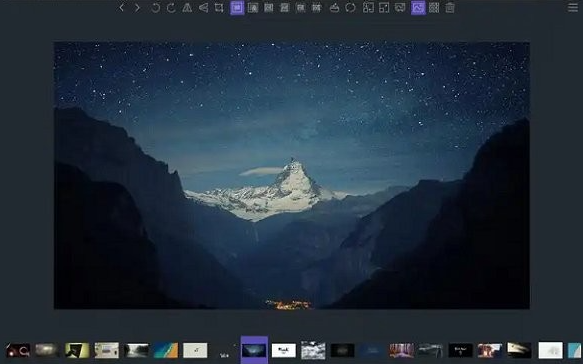
Task: Open the reddish portrait thumbnail
Action: pyautogui.click(x=490, y=350)
